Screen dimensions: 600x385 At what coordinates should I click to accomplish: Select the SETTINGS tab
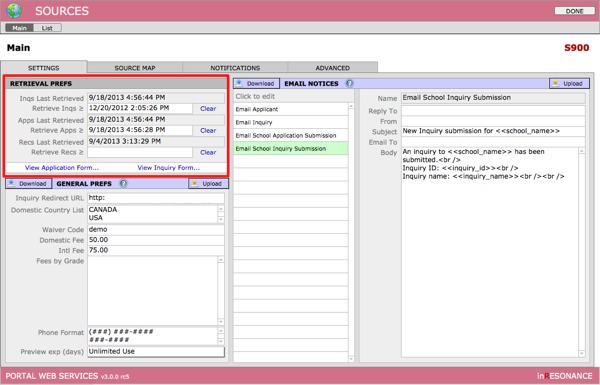(x=44, y=68)
